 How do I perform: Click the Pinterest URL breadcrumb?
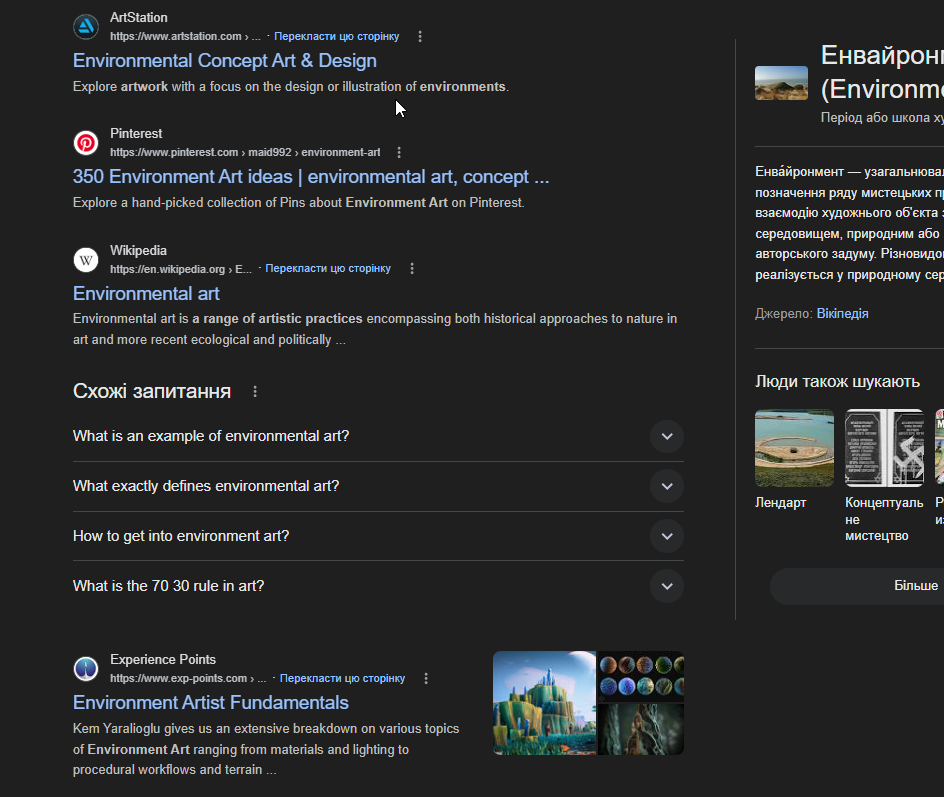click(x=245, y=153)
